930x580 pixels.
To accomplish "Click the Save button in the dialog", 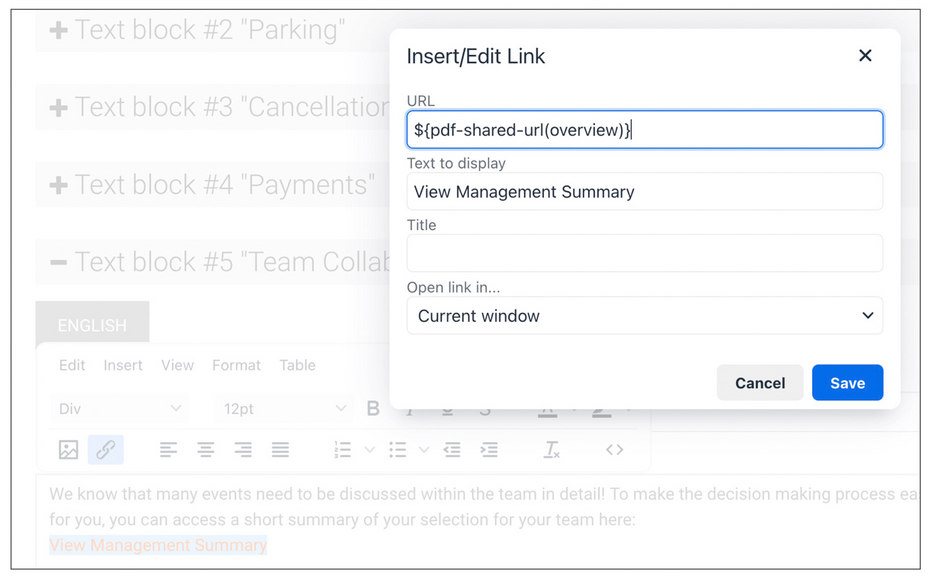I will click(847, 382).
